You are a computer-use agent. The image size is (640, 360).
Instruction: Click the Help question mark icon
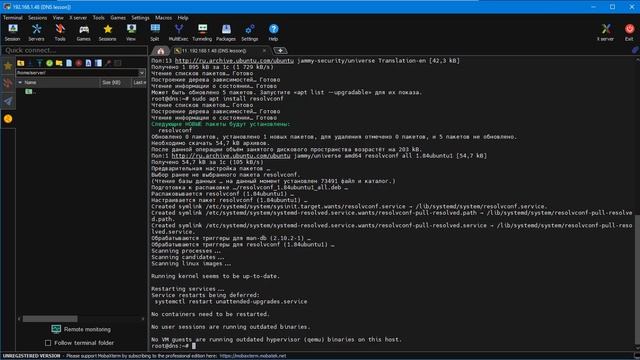tap(273, 32)
